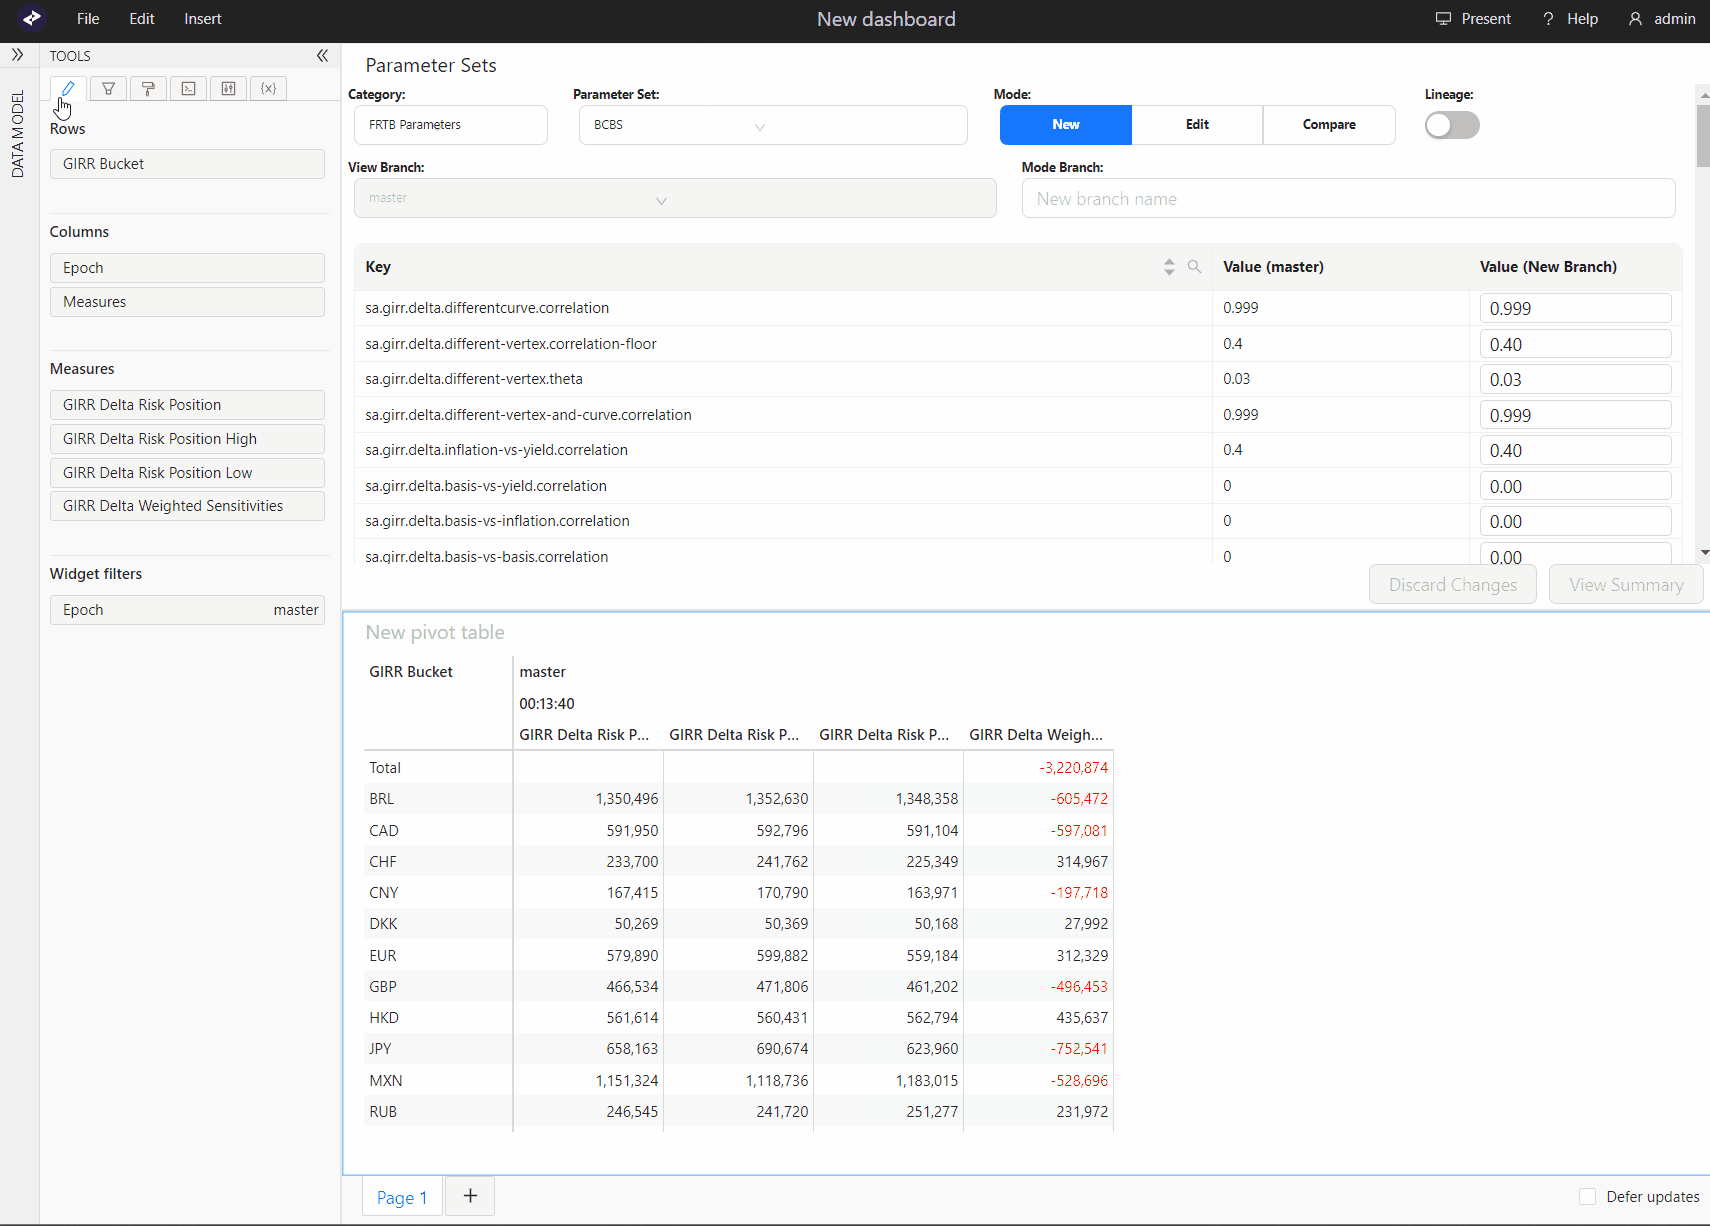Open the Parameter Set dropdown
The image size is (1710, 1226).
click(772, 126)
